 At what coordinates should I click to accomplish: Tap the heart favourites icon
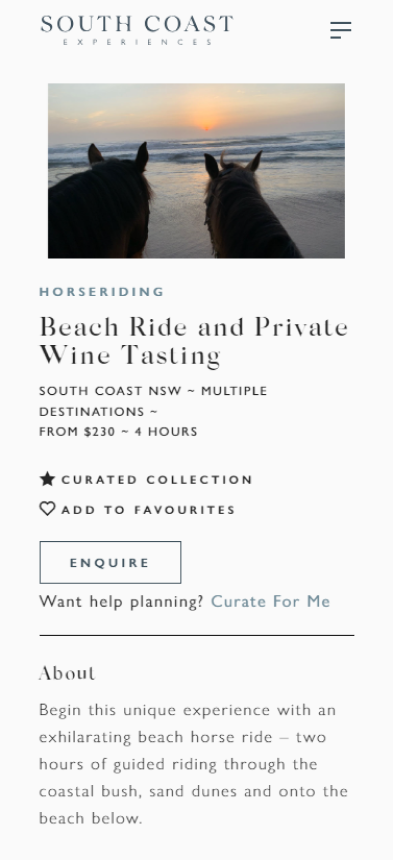[47, 509]
